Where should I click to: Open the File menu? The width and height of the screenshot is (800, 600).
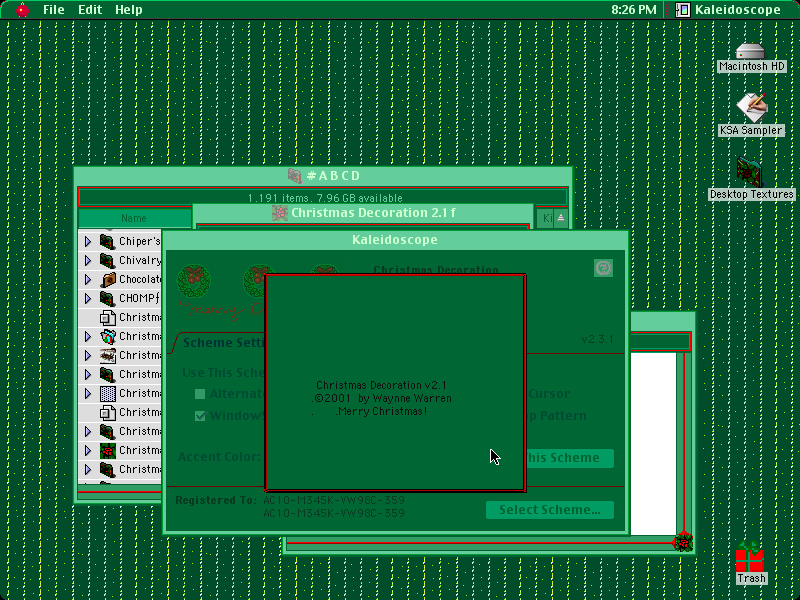54,10
